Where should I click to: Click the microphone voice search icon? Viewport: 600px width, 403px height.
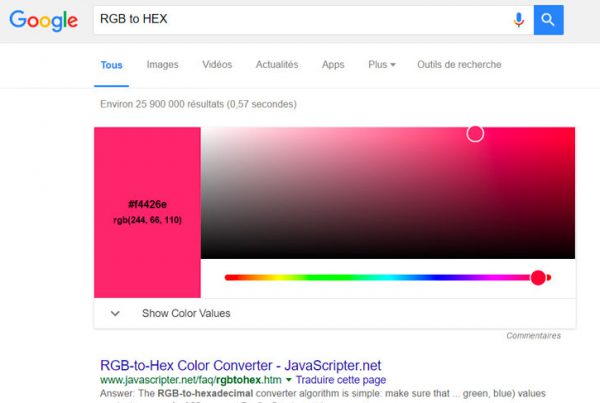[518, 20]
